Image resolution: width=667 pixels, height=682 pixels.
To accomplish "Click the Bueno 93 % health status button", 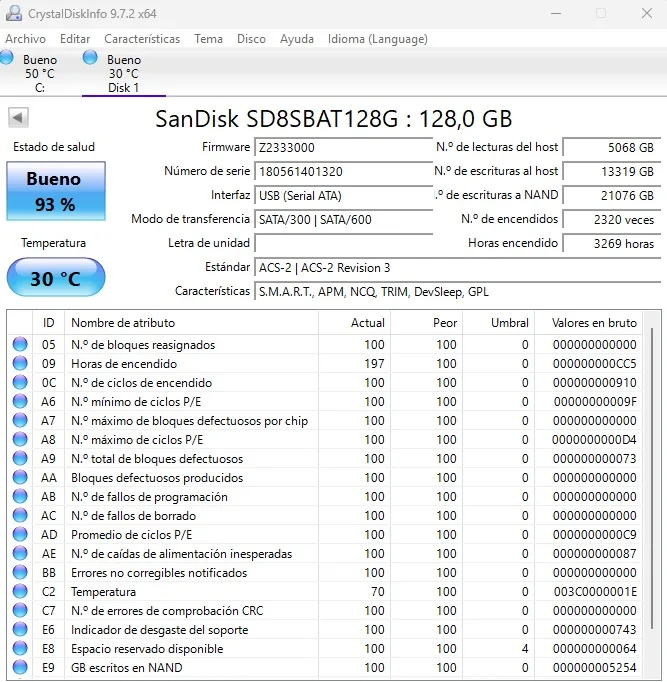I will point(56,191).
